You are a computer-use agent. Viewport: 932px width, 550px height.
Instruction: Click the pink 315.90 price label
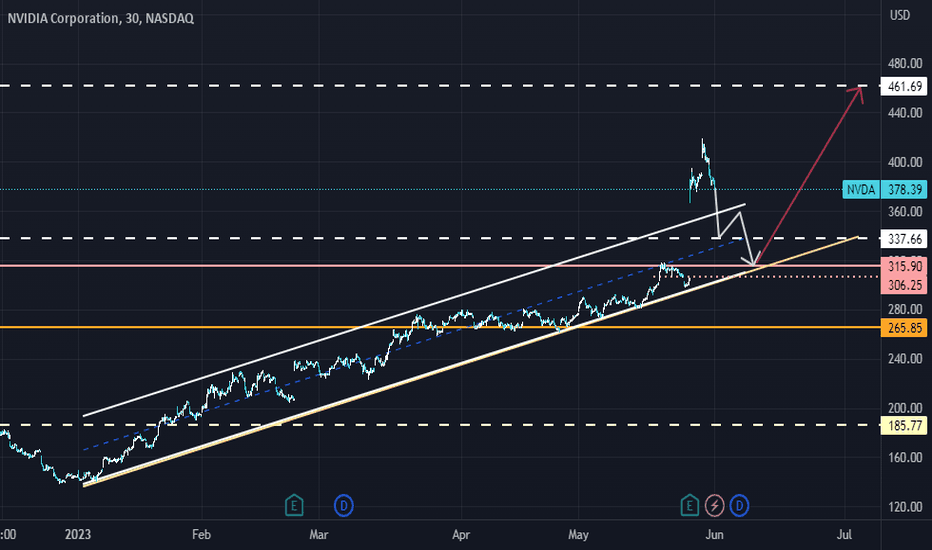[x=903, y=266]
